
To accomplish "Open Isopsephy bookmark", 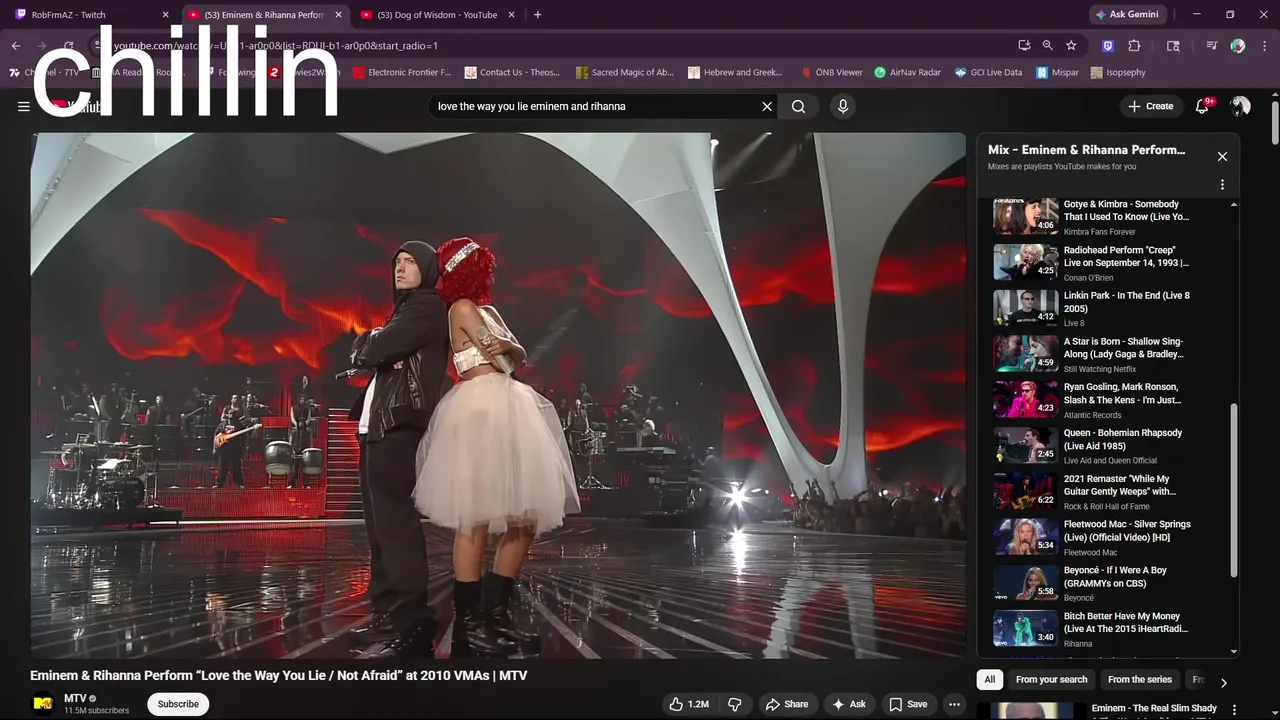I will (1118, 72).
